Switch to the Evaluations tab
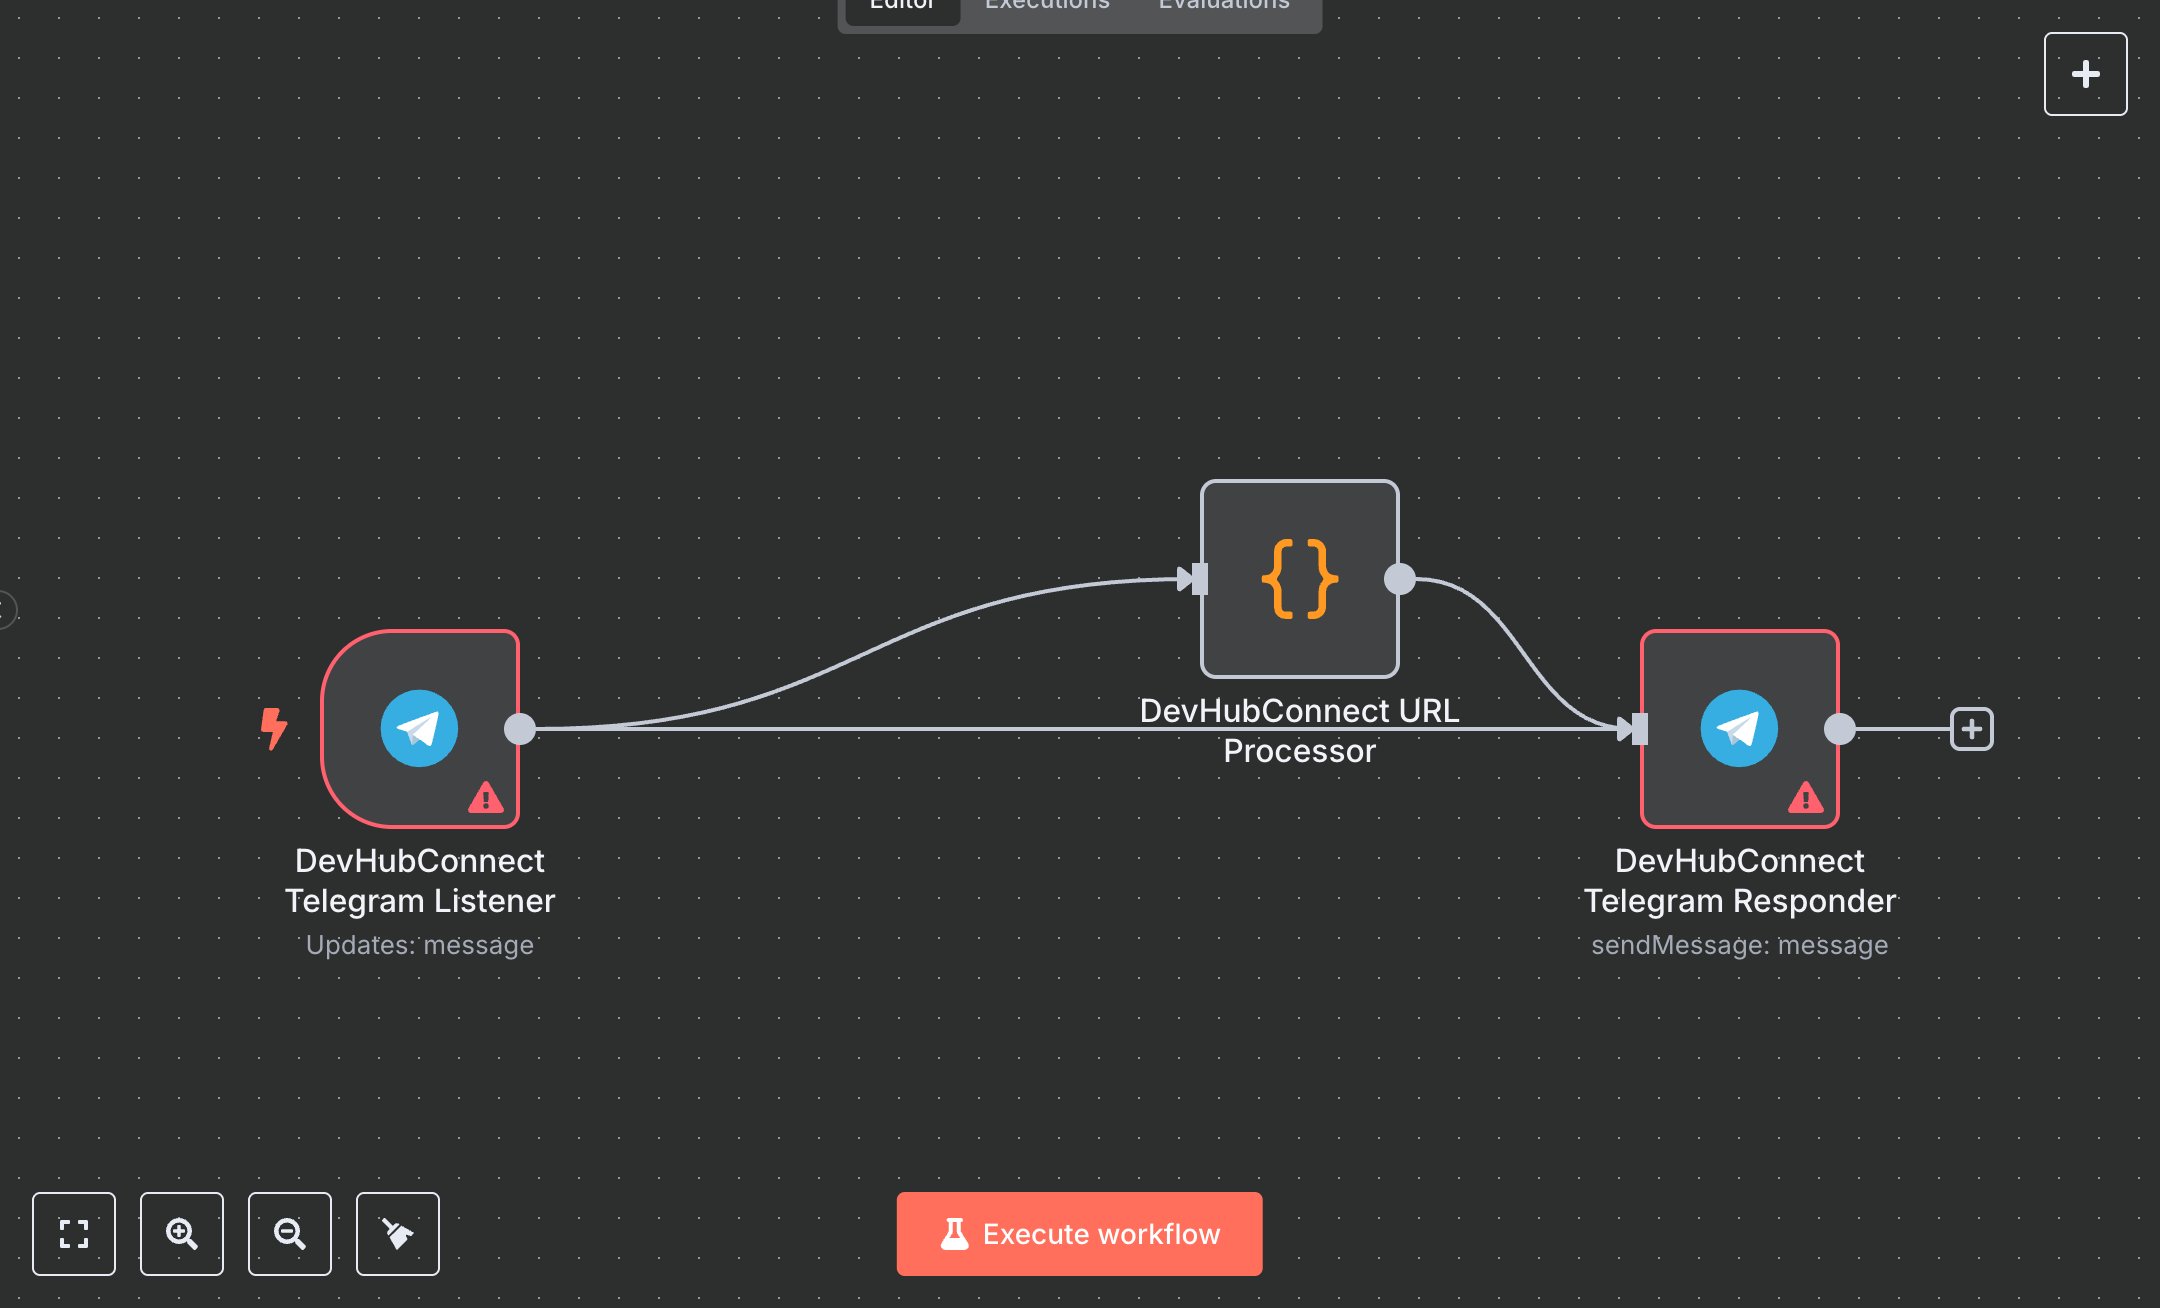This screenshot has width=2160, height=1308. [1222, 6]
